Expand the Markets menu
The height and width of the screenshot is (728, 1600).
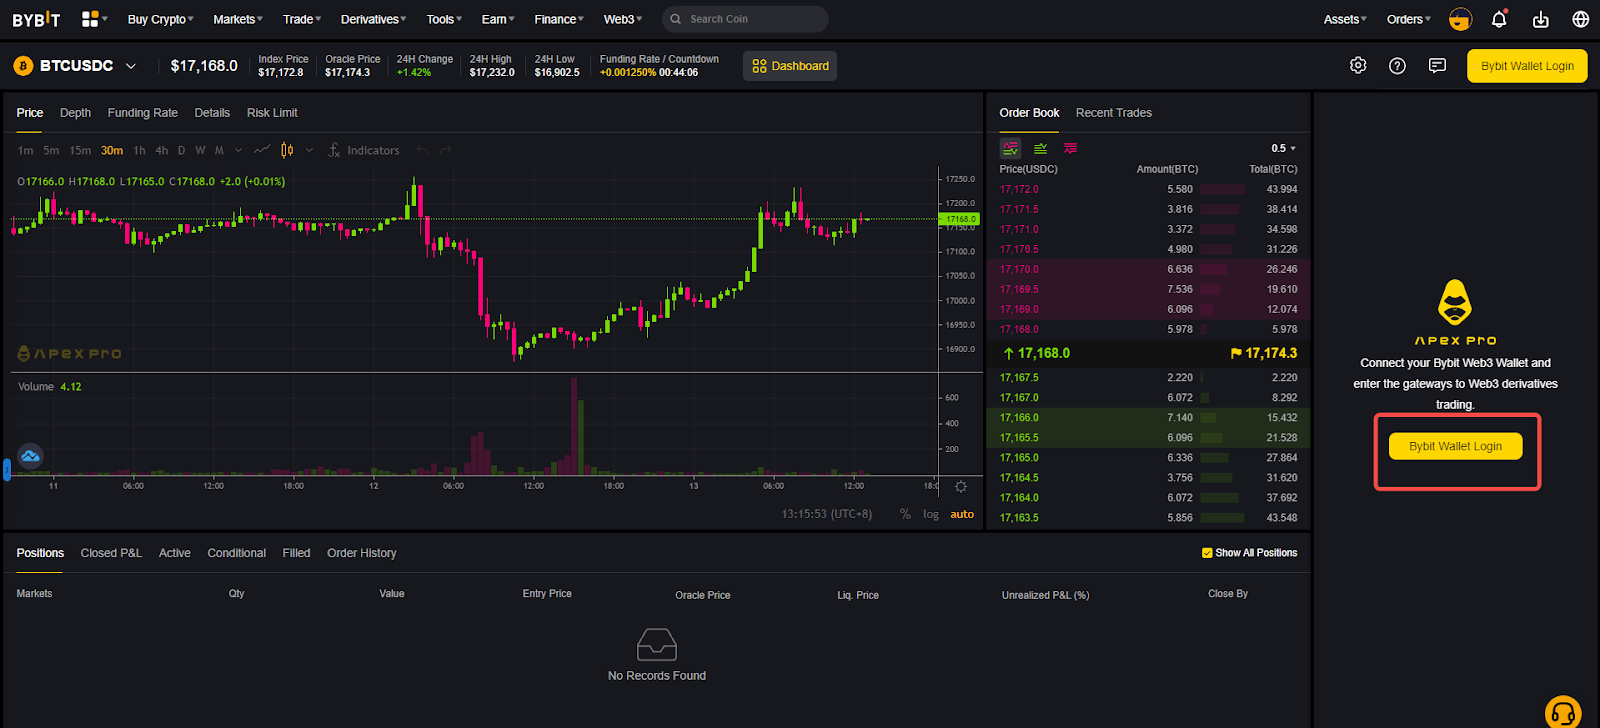coord(238,19)
